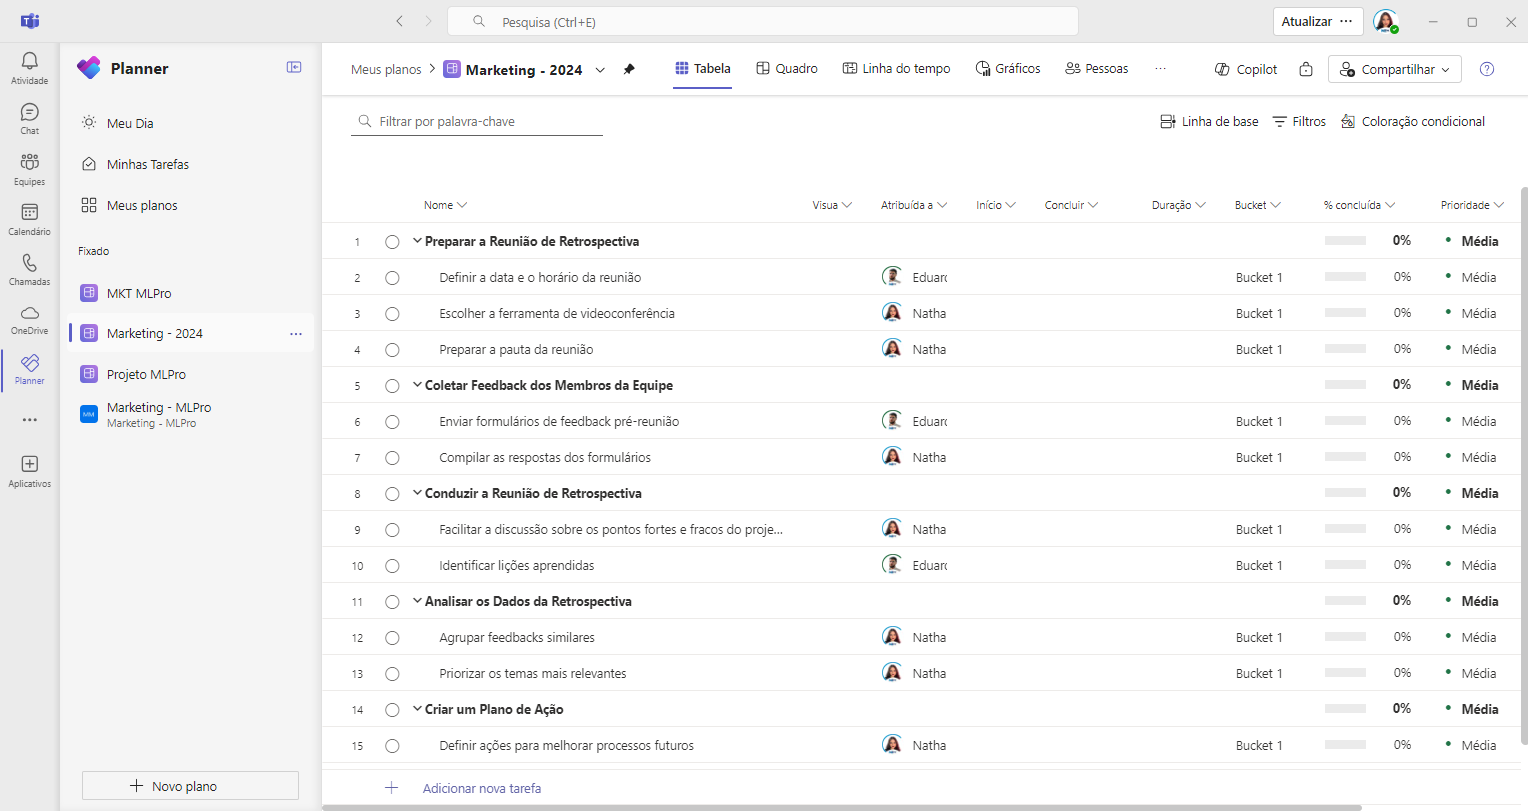1528x811 pixels.
Task: Click Meus planos breadcrumb link
Action: coord(386,69)
